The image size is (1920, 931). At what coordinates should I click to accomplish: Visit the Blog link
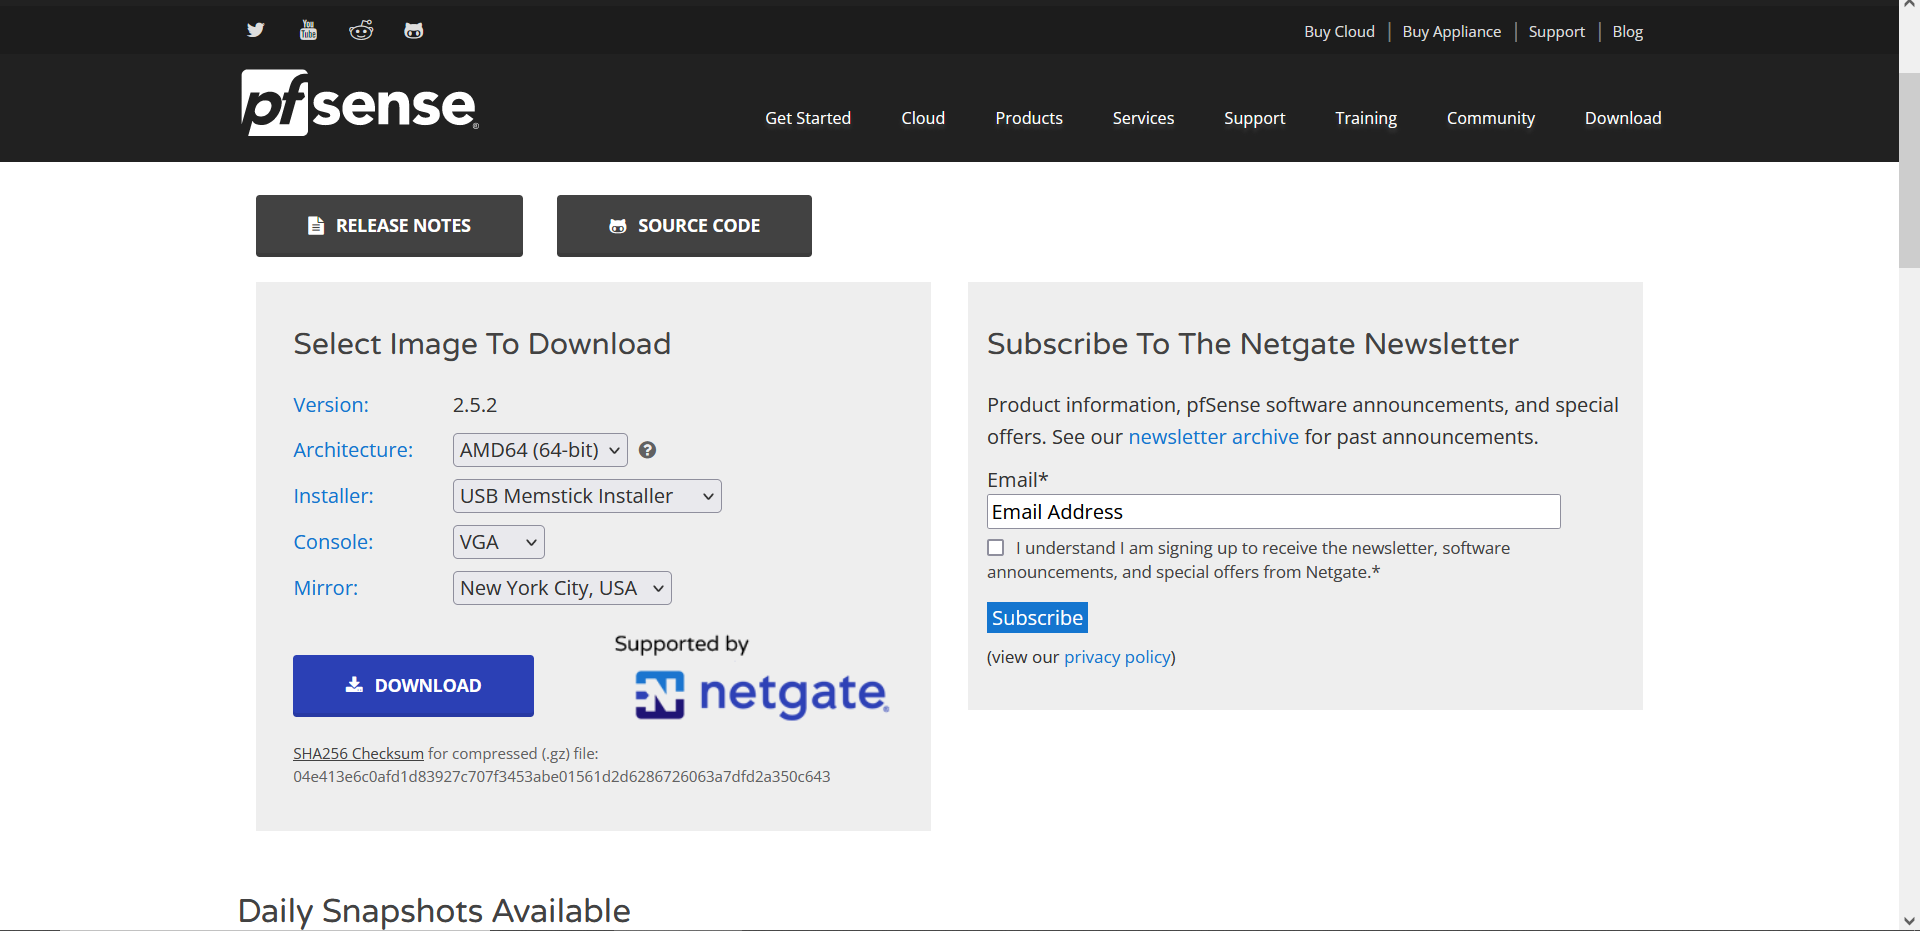(x=1628, y=32)
